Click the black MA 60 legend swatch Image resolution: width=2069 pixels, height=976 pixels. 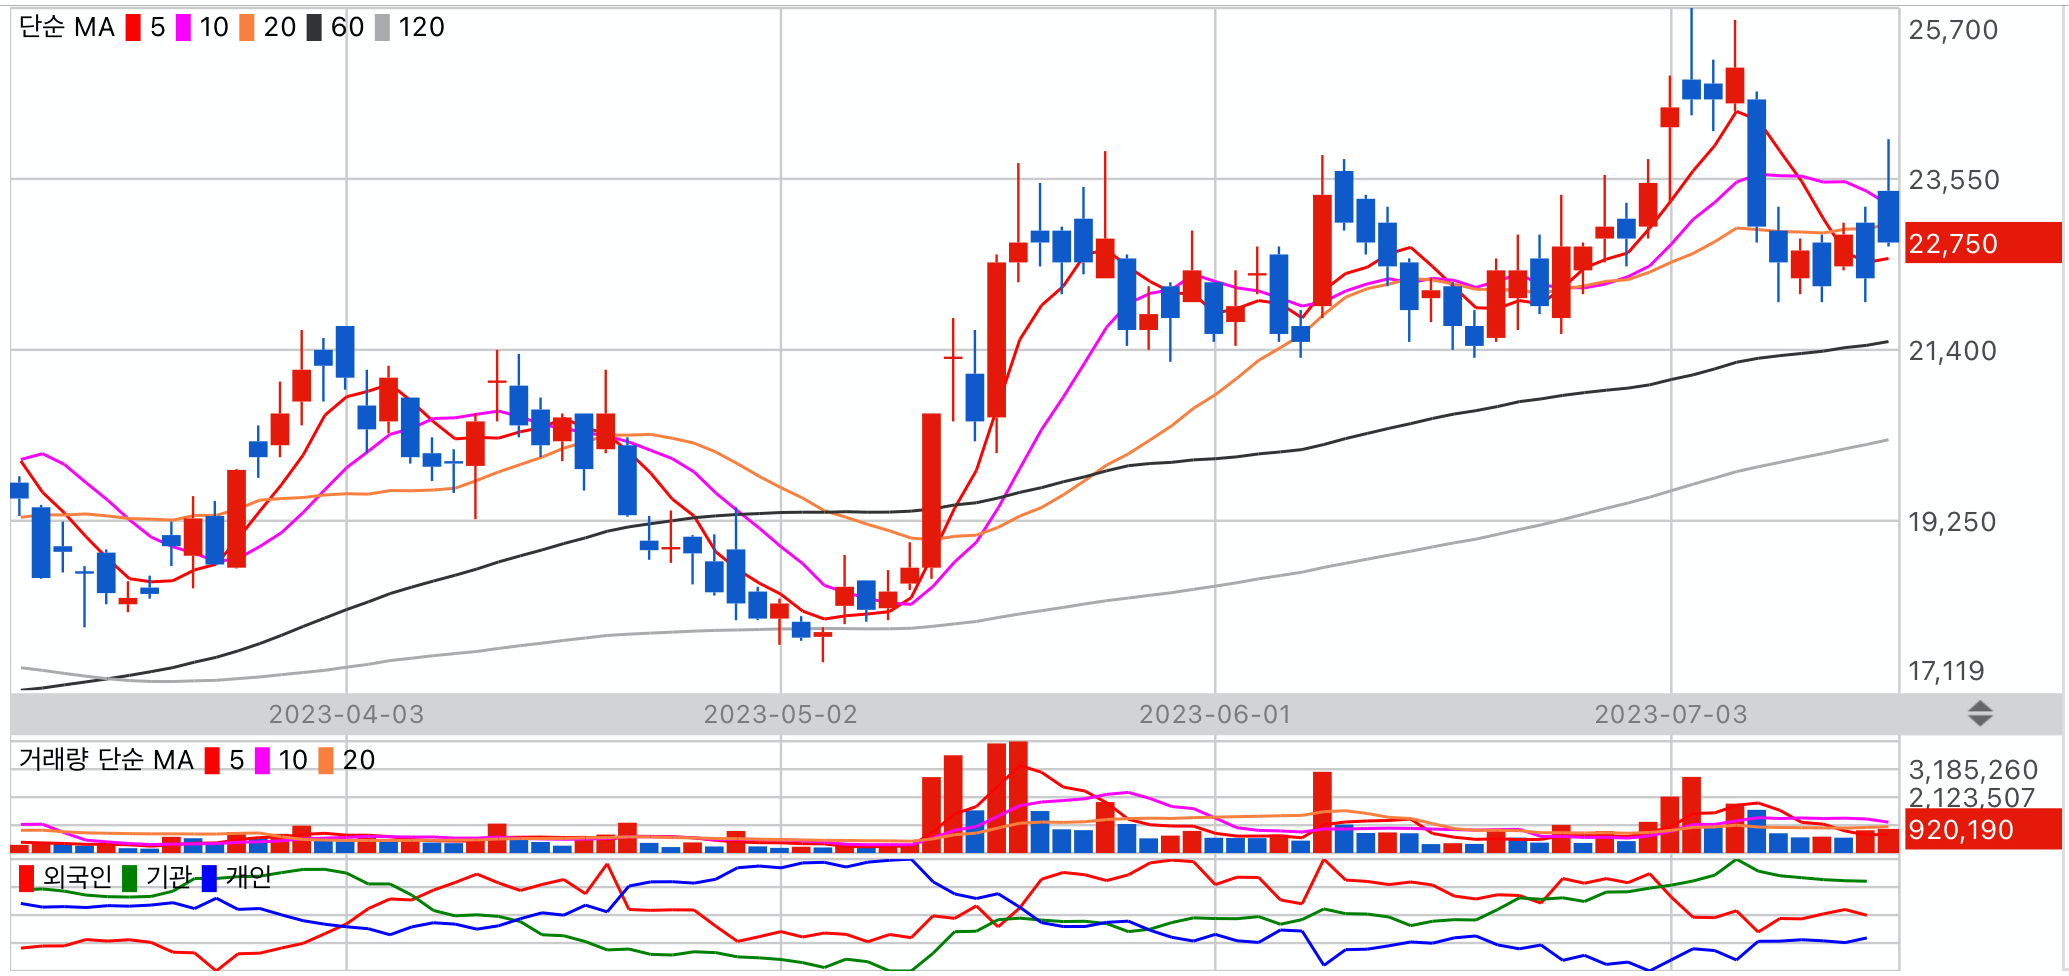click(314, 28)
